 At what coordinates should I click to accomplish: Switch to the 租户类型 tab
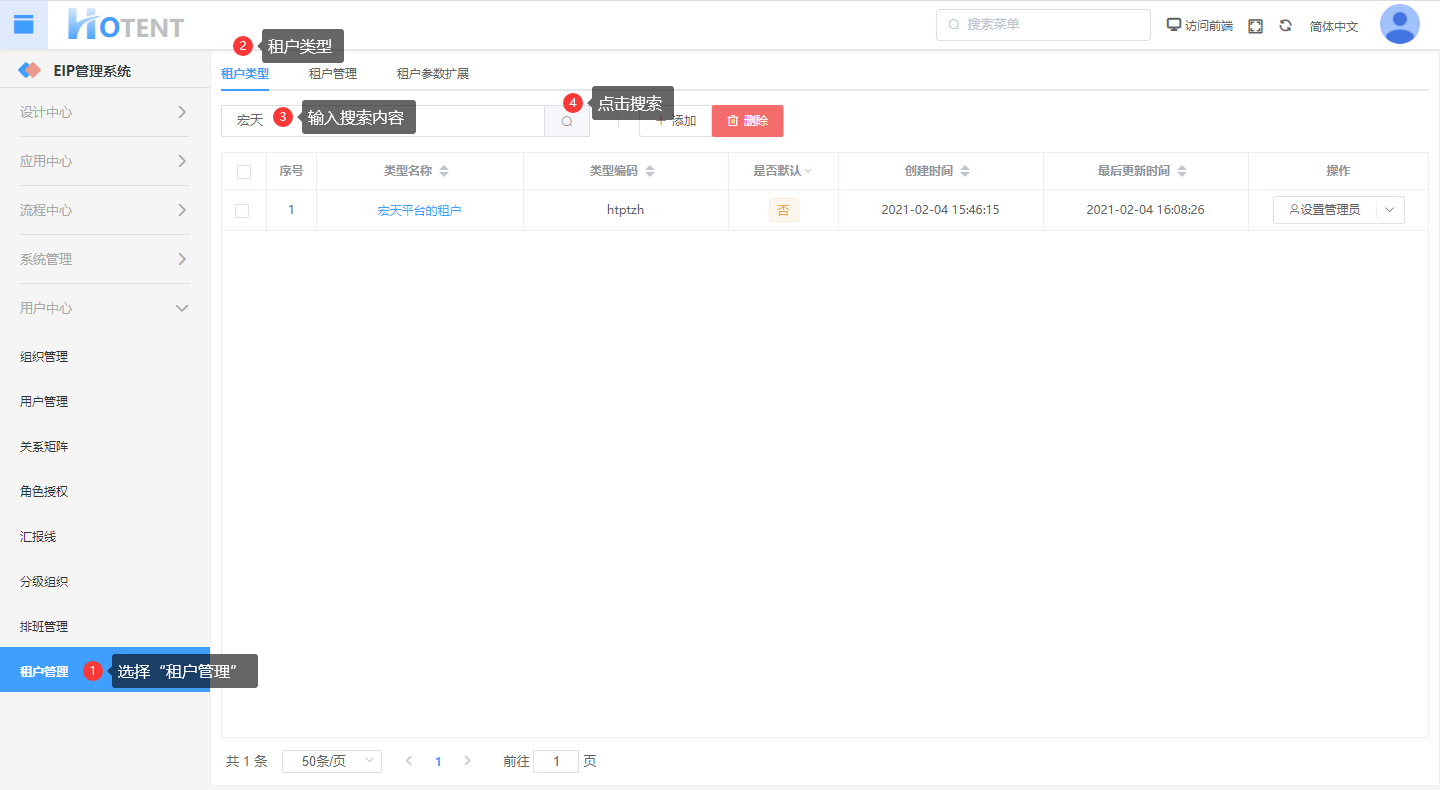point(245,73)
